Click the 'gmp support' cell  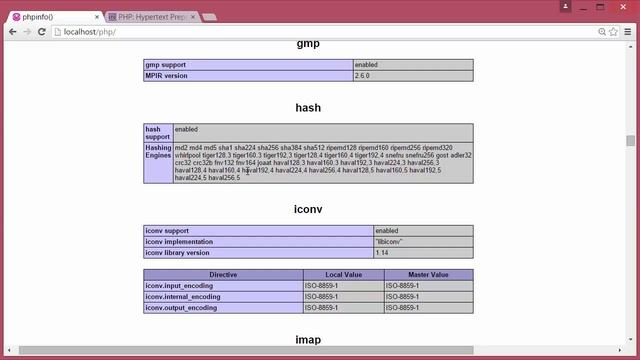pos(248,65)
